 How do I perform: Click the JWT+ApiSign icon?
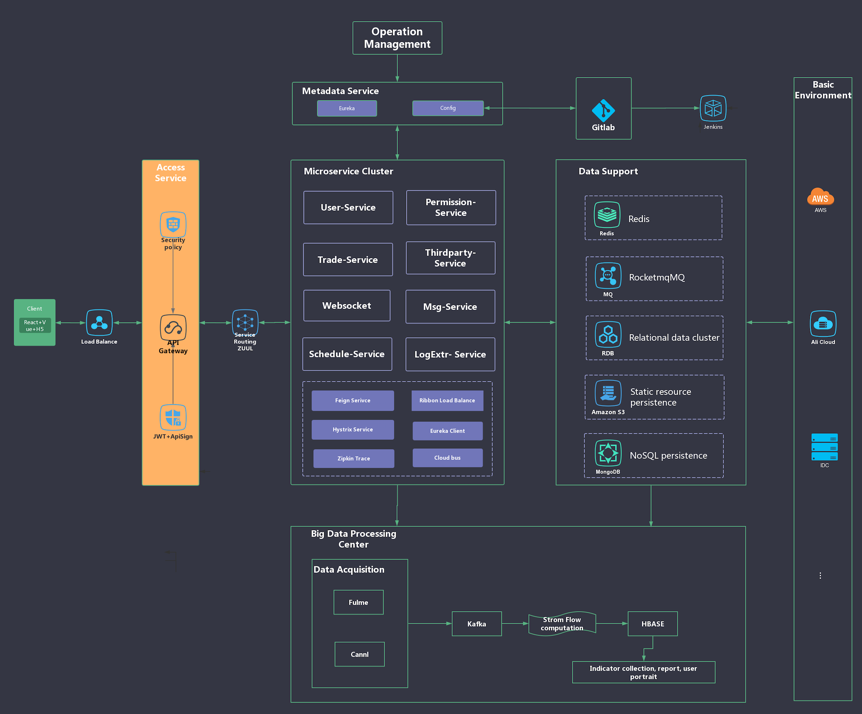[173, 417]
